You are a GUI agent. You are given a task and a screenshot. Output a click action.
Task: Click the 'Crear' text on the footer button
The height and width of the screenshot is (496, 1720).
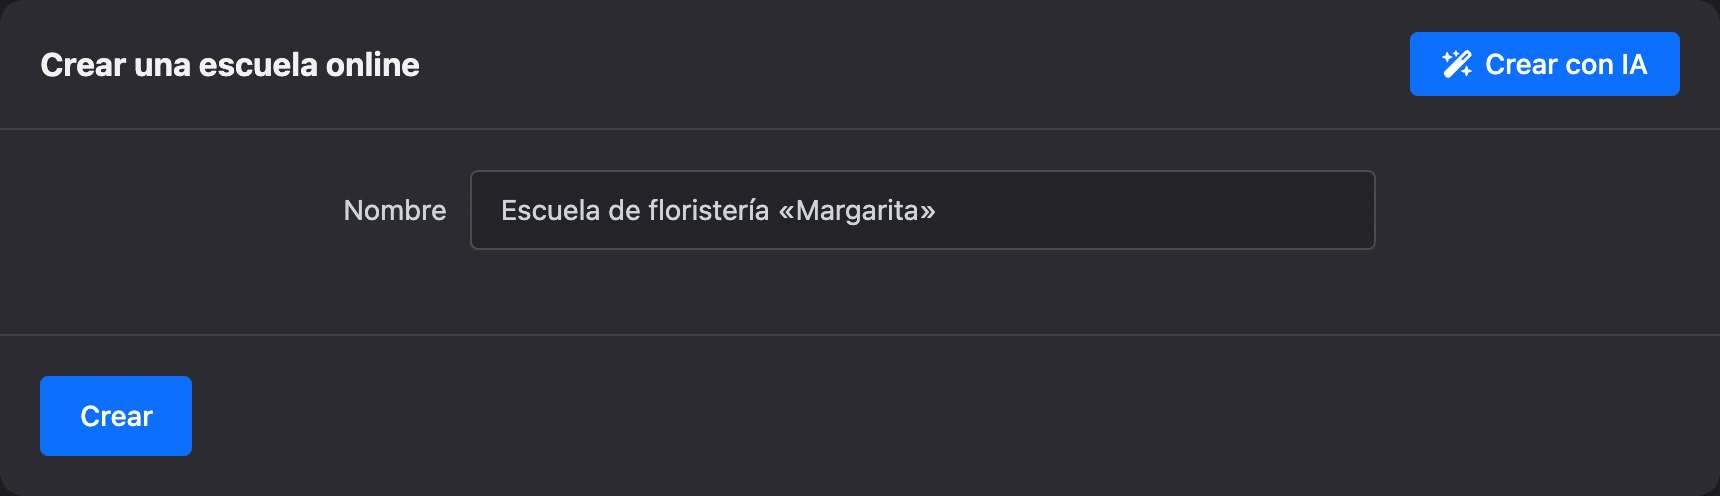(x=116, y=416)
